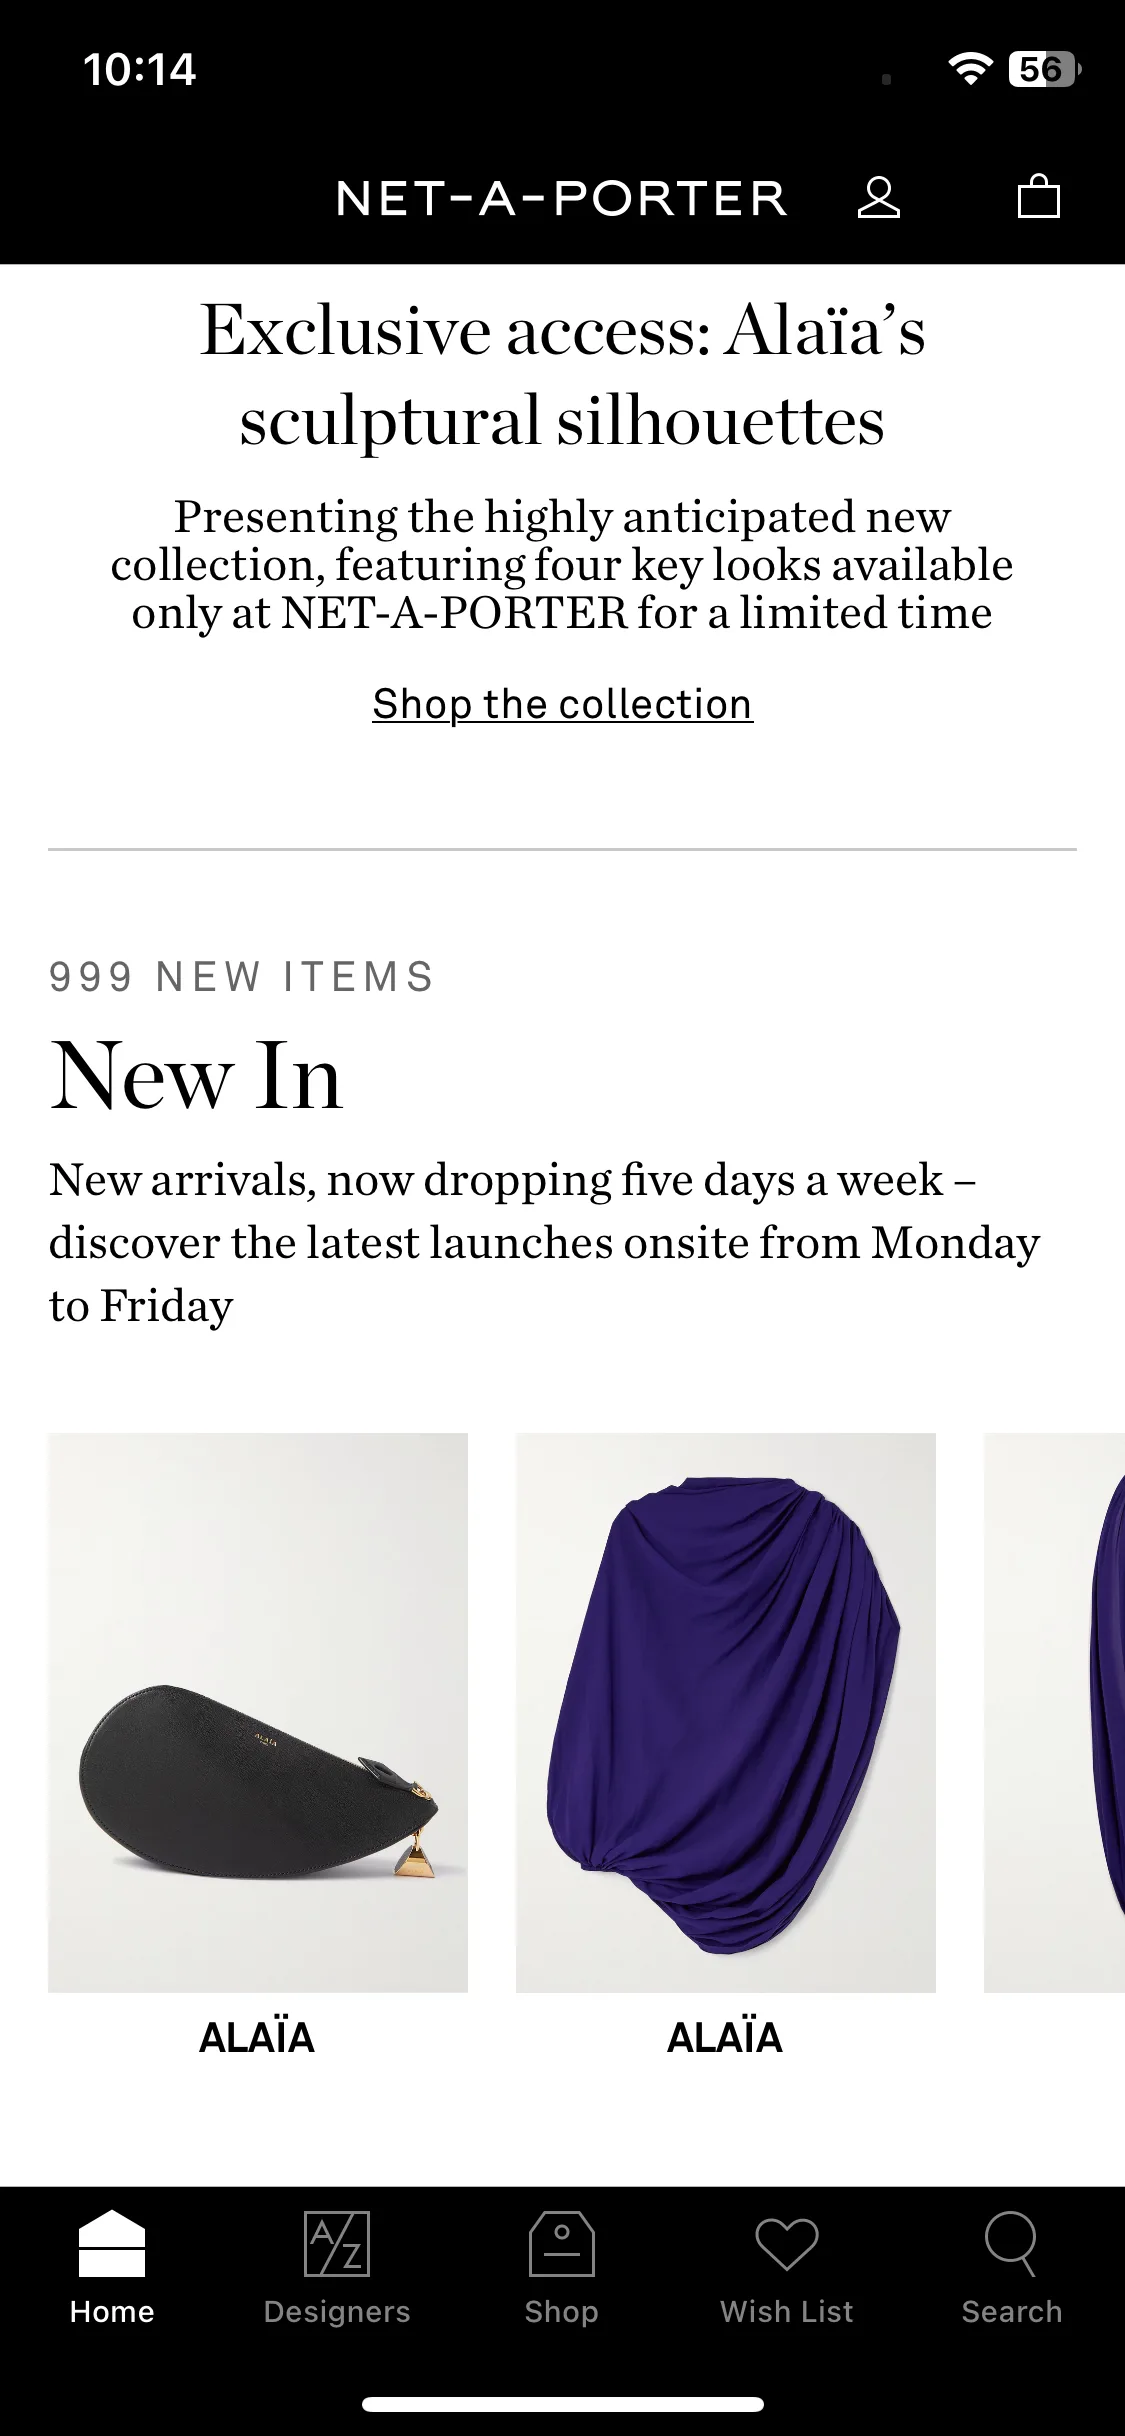
Task: Tap ALAÏA label under the black clutch
Action: coord(257,2038)
